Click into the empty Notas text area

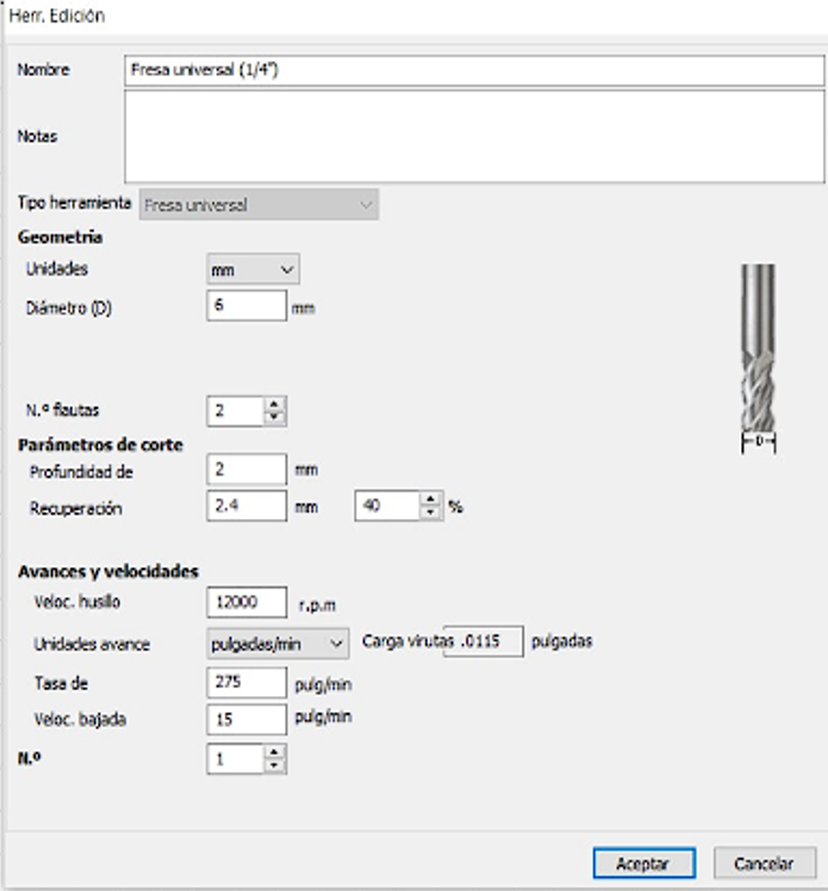pos(475,136)
